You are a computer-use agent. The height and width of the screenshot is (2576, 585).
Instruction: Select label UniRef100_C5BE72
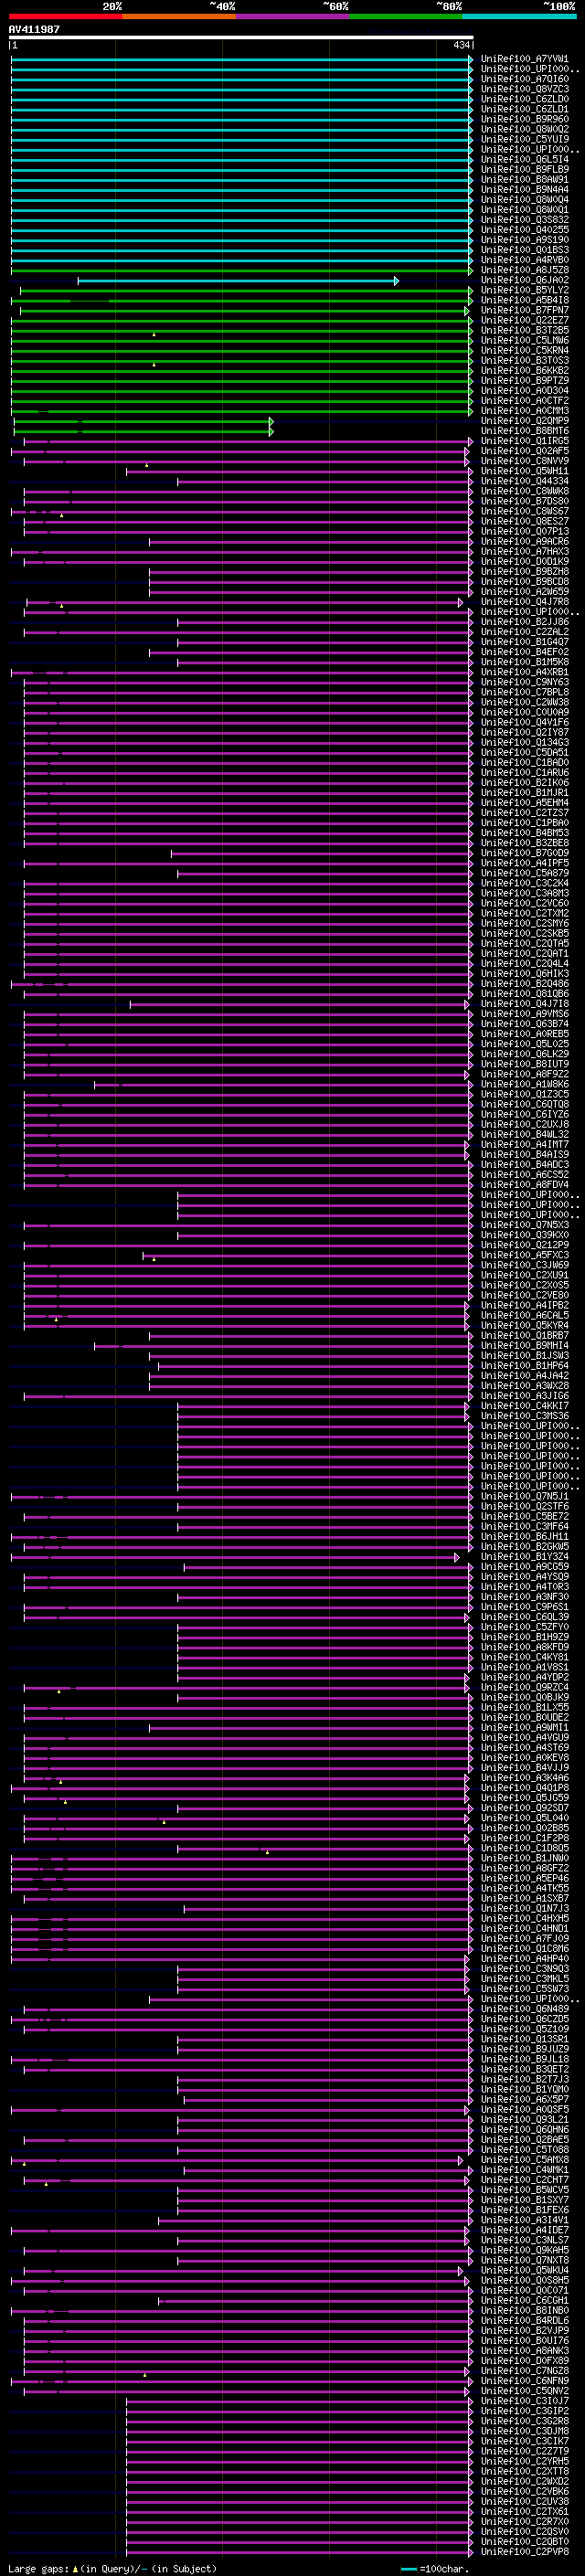coord(525,1516)
